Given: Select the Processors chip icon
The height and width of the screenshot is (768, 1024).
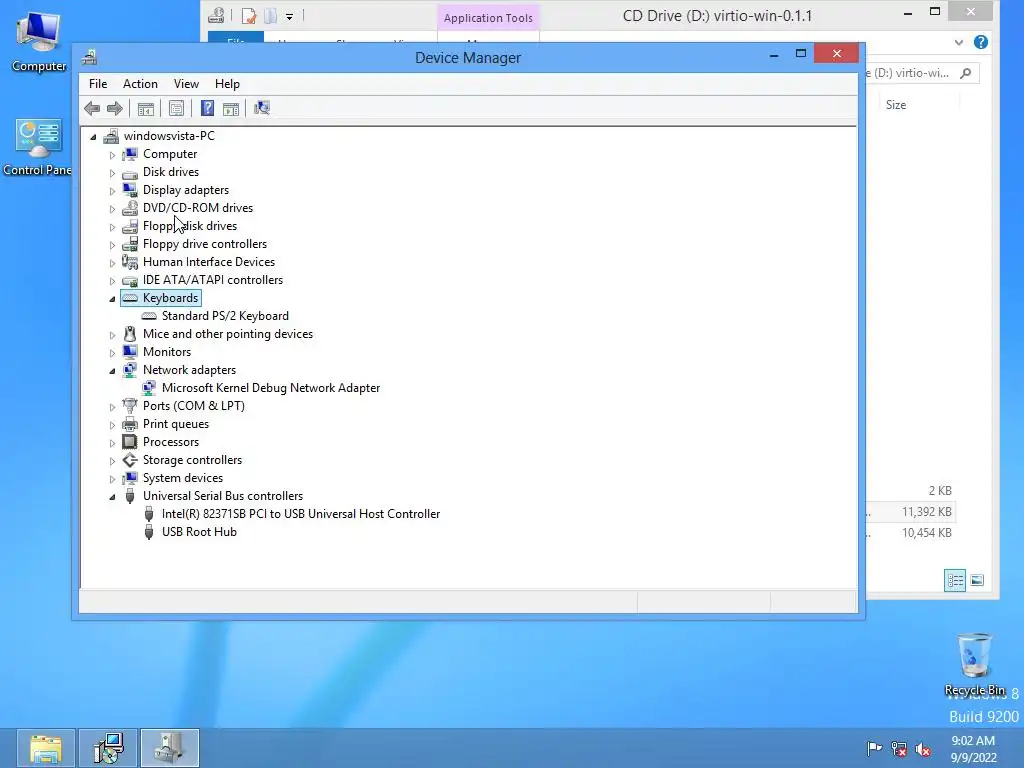Looking at the screenshot, I should coord(130,442).
